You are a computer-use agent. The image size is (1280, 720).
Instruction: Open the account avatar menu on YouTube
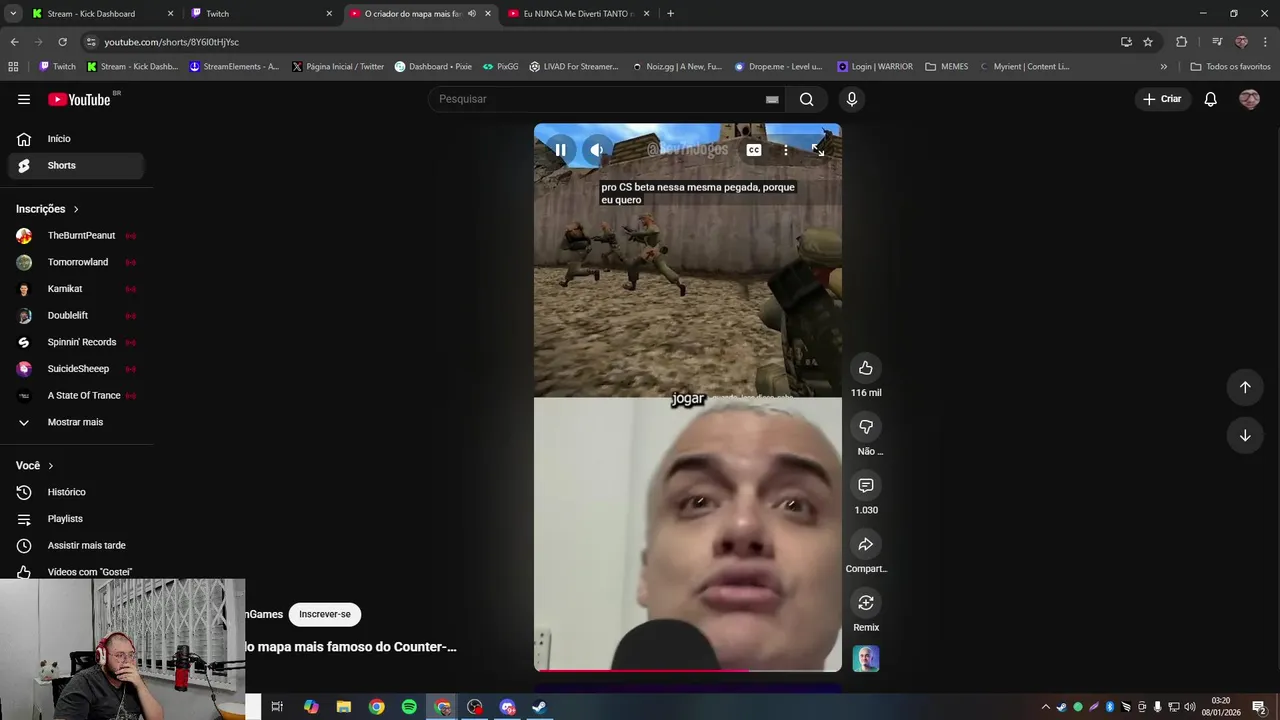(x=1249, y=99)
